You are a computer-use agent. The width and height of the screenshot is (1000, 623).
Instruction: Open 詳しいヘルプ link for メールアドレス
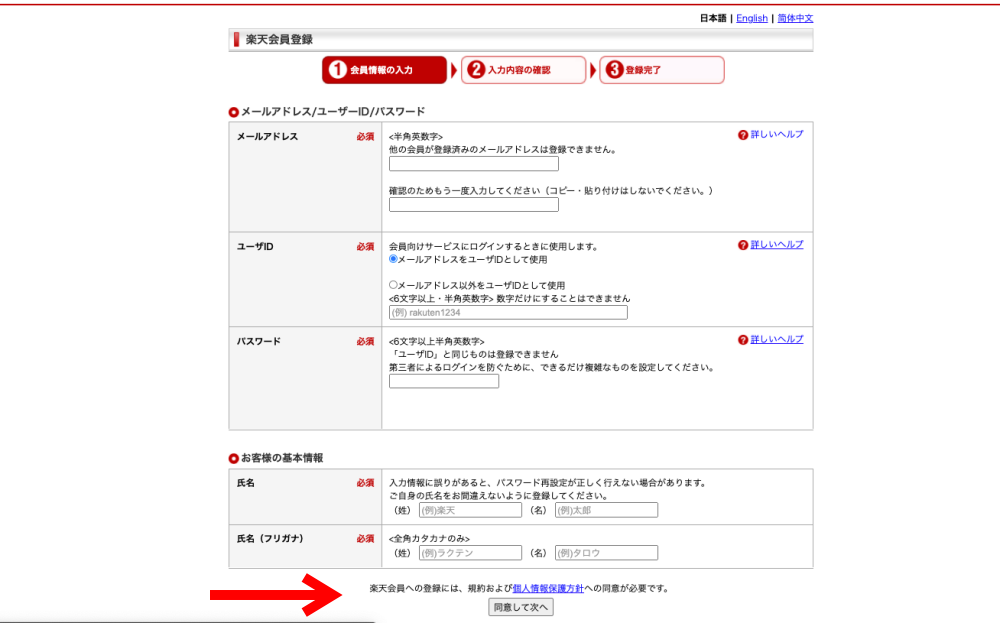click(x=777, y=135)
